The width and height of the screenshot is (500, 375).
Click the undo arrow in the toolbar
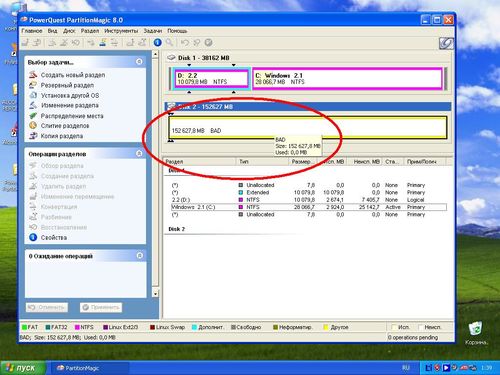(x=185, y=43)
